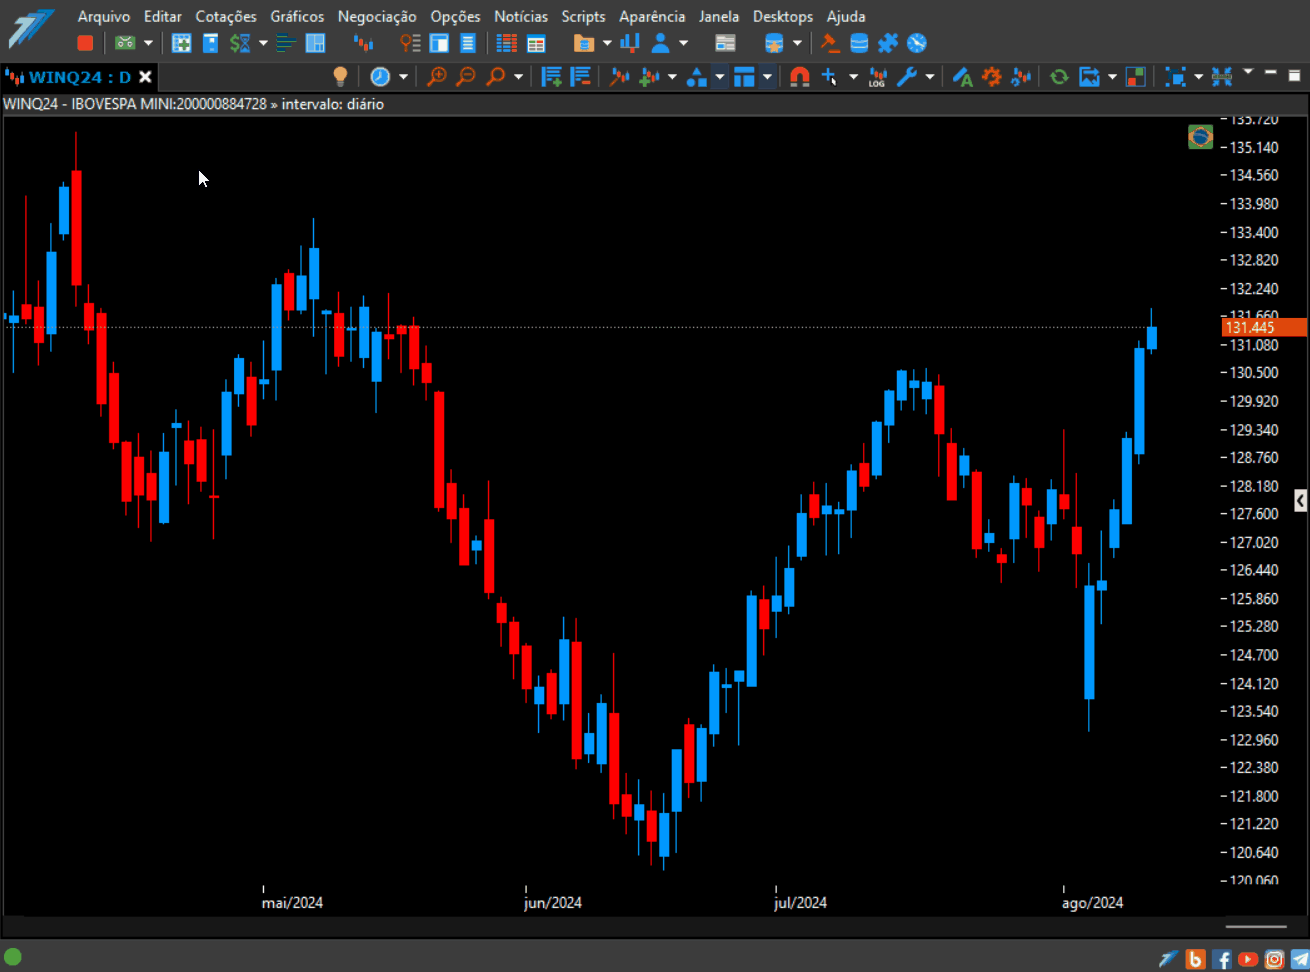
Task: Expand the side panel arrow handle
Action: [x=1300, y=500]
